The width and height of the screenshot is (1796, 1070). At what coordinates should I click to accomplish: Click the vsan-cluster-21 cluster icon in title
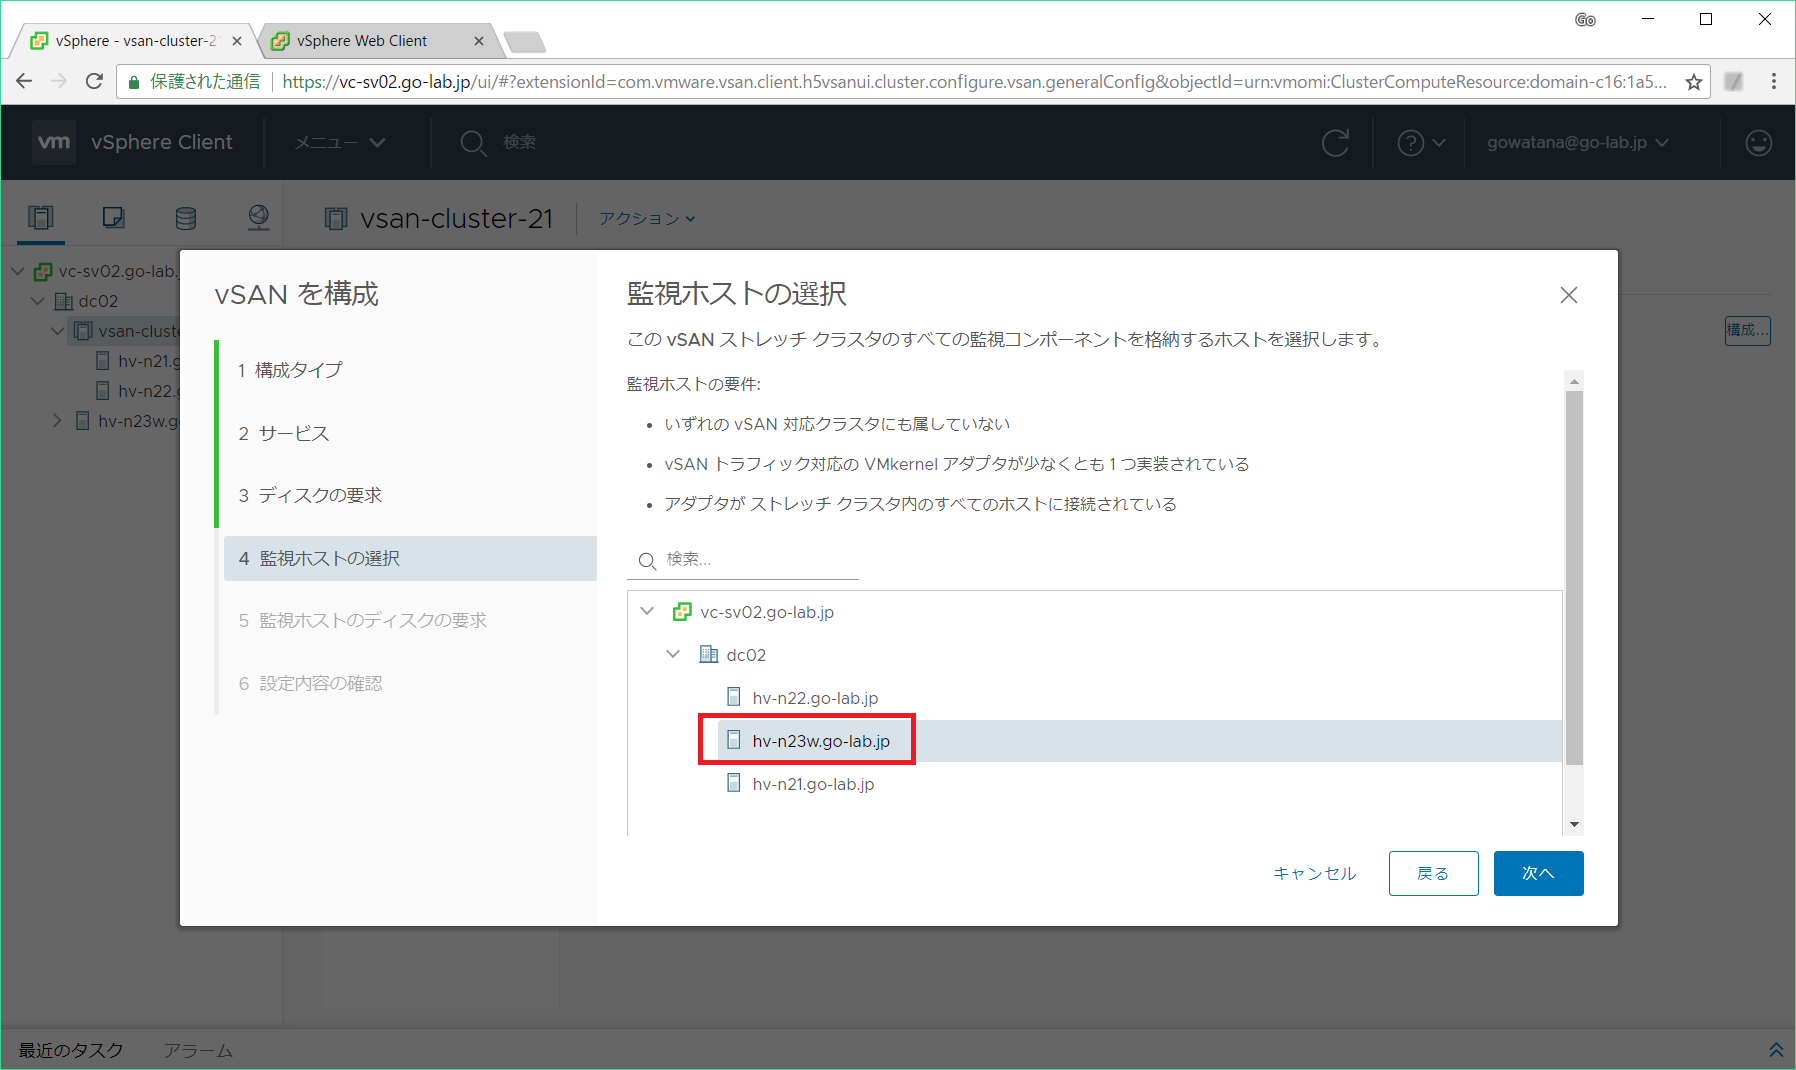tap(336, 218)
